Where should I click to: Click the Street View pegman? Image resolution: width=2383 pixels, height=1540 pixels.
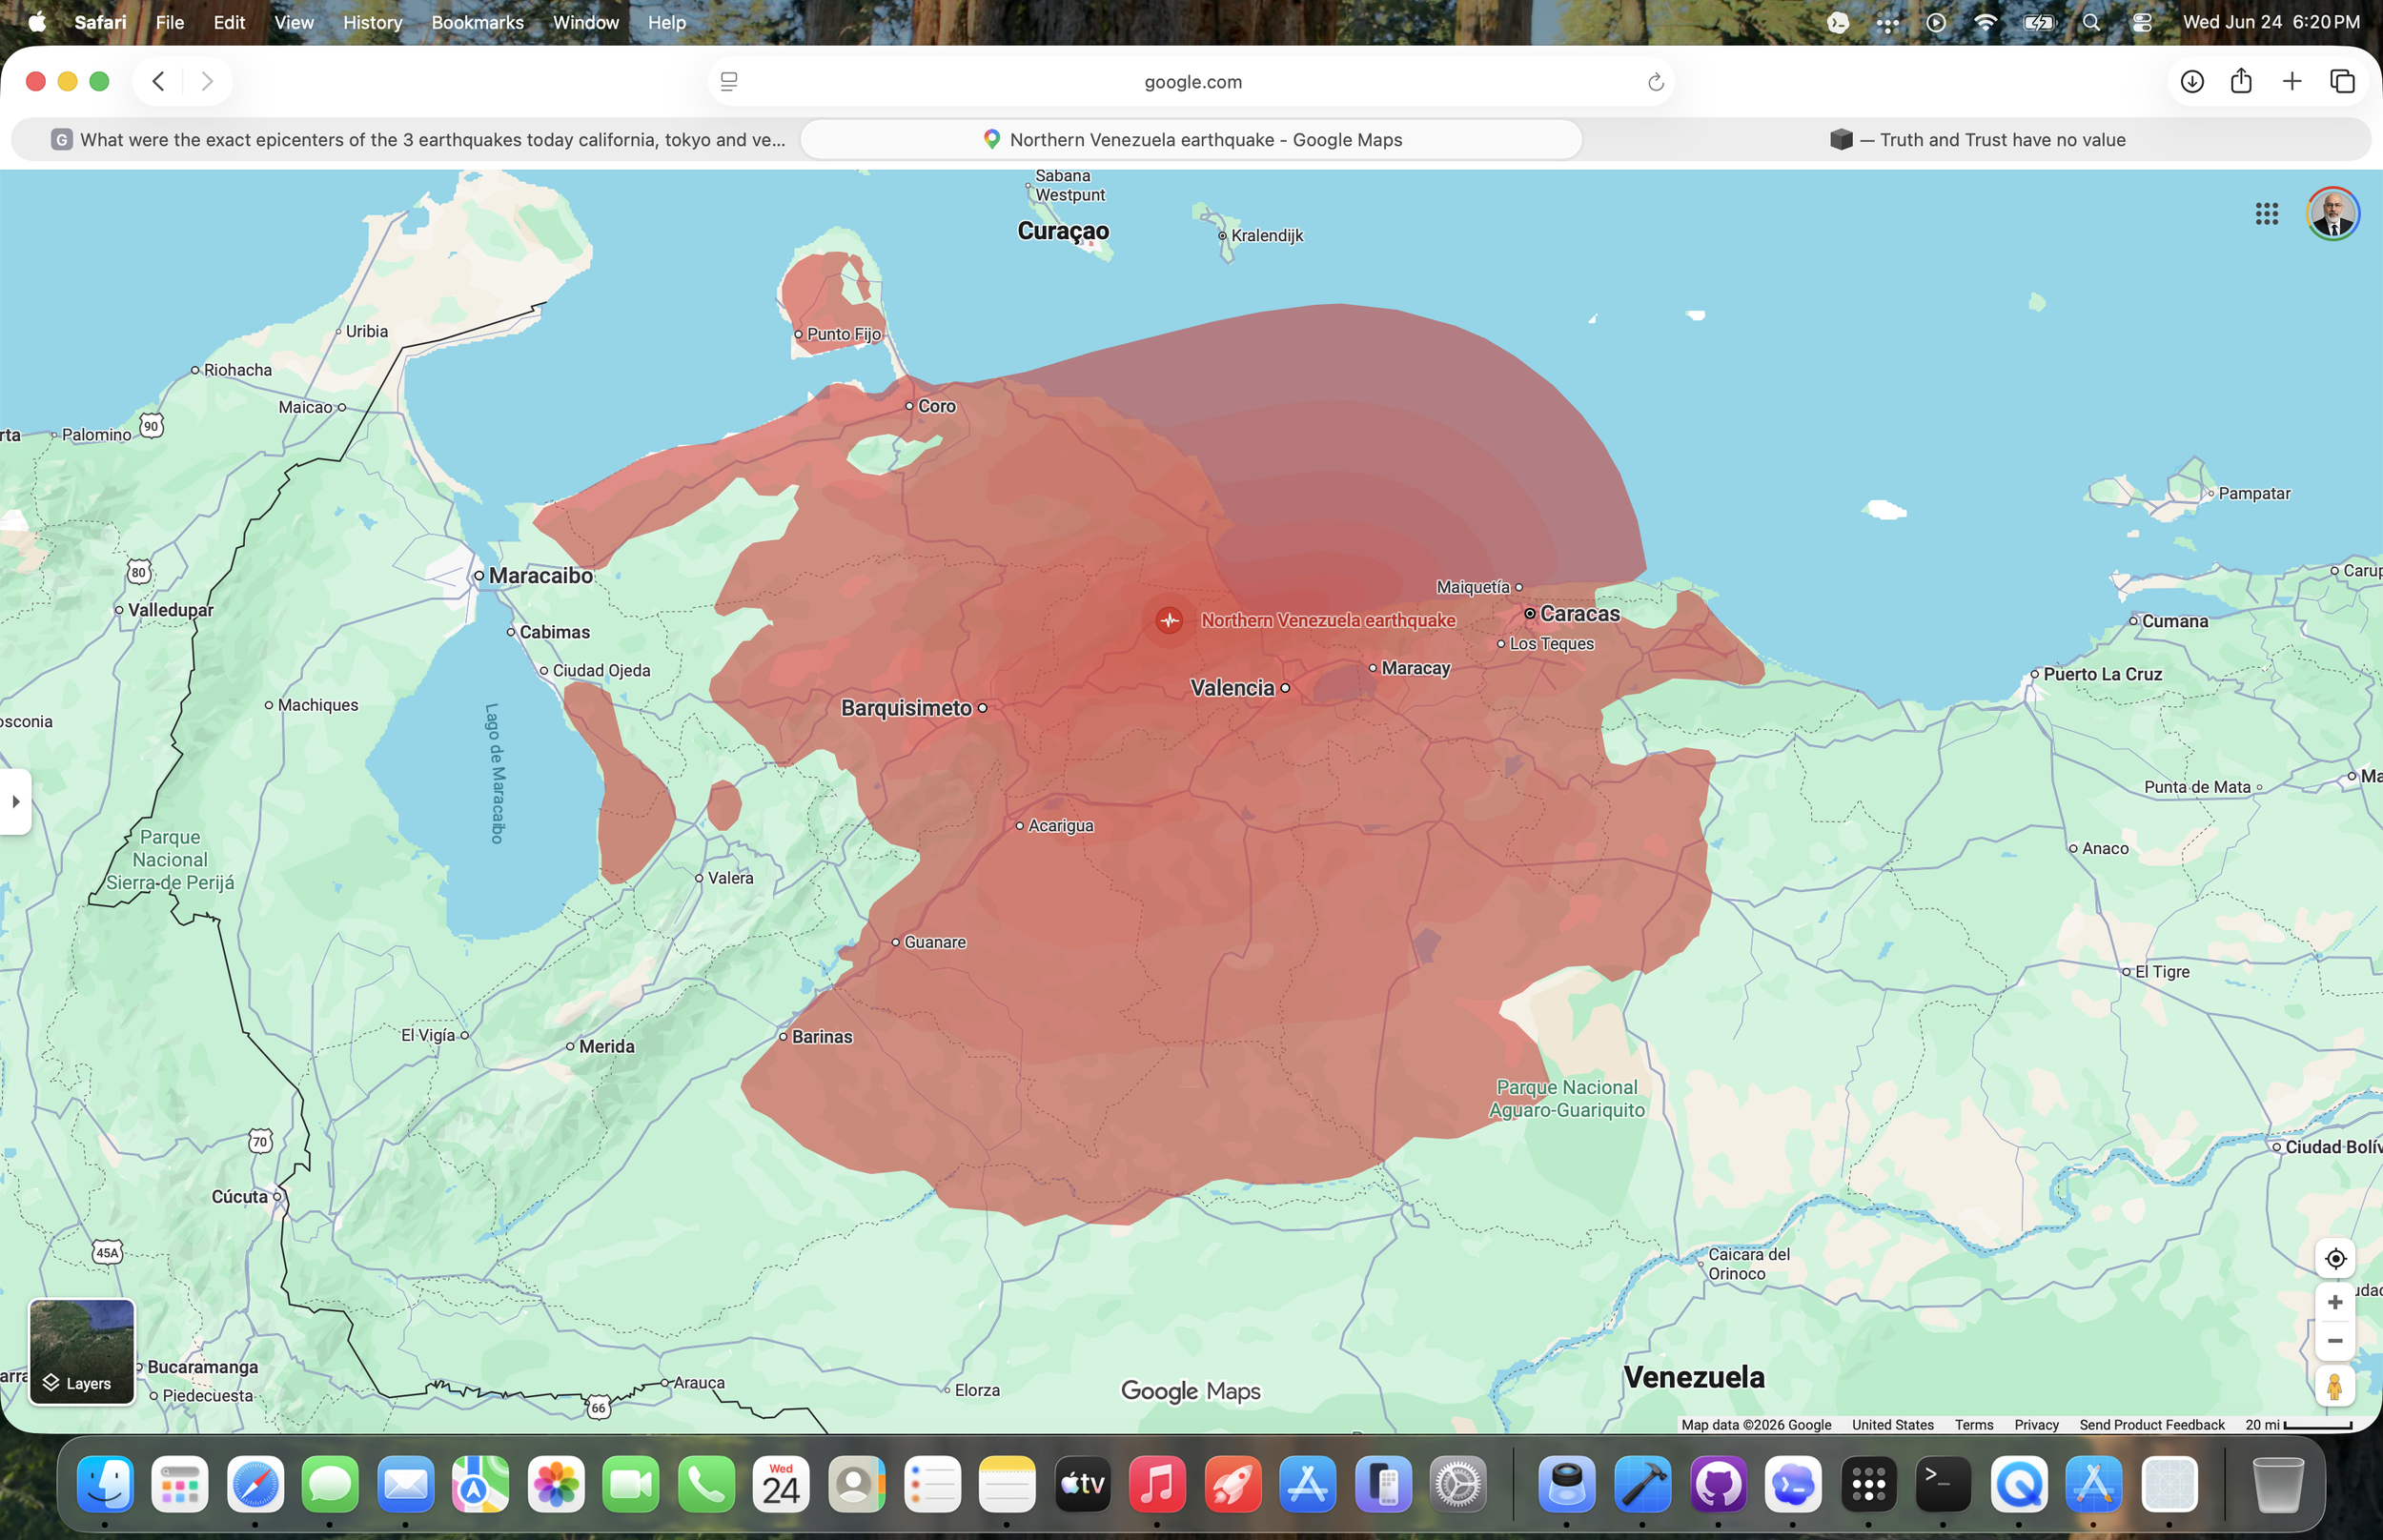click(x=2334, y=1387)
